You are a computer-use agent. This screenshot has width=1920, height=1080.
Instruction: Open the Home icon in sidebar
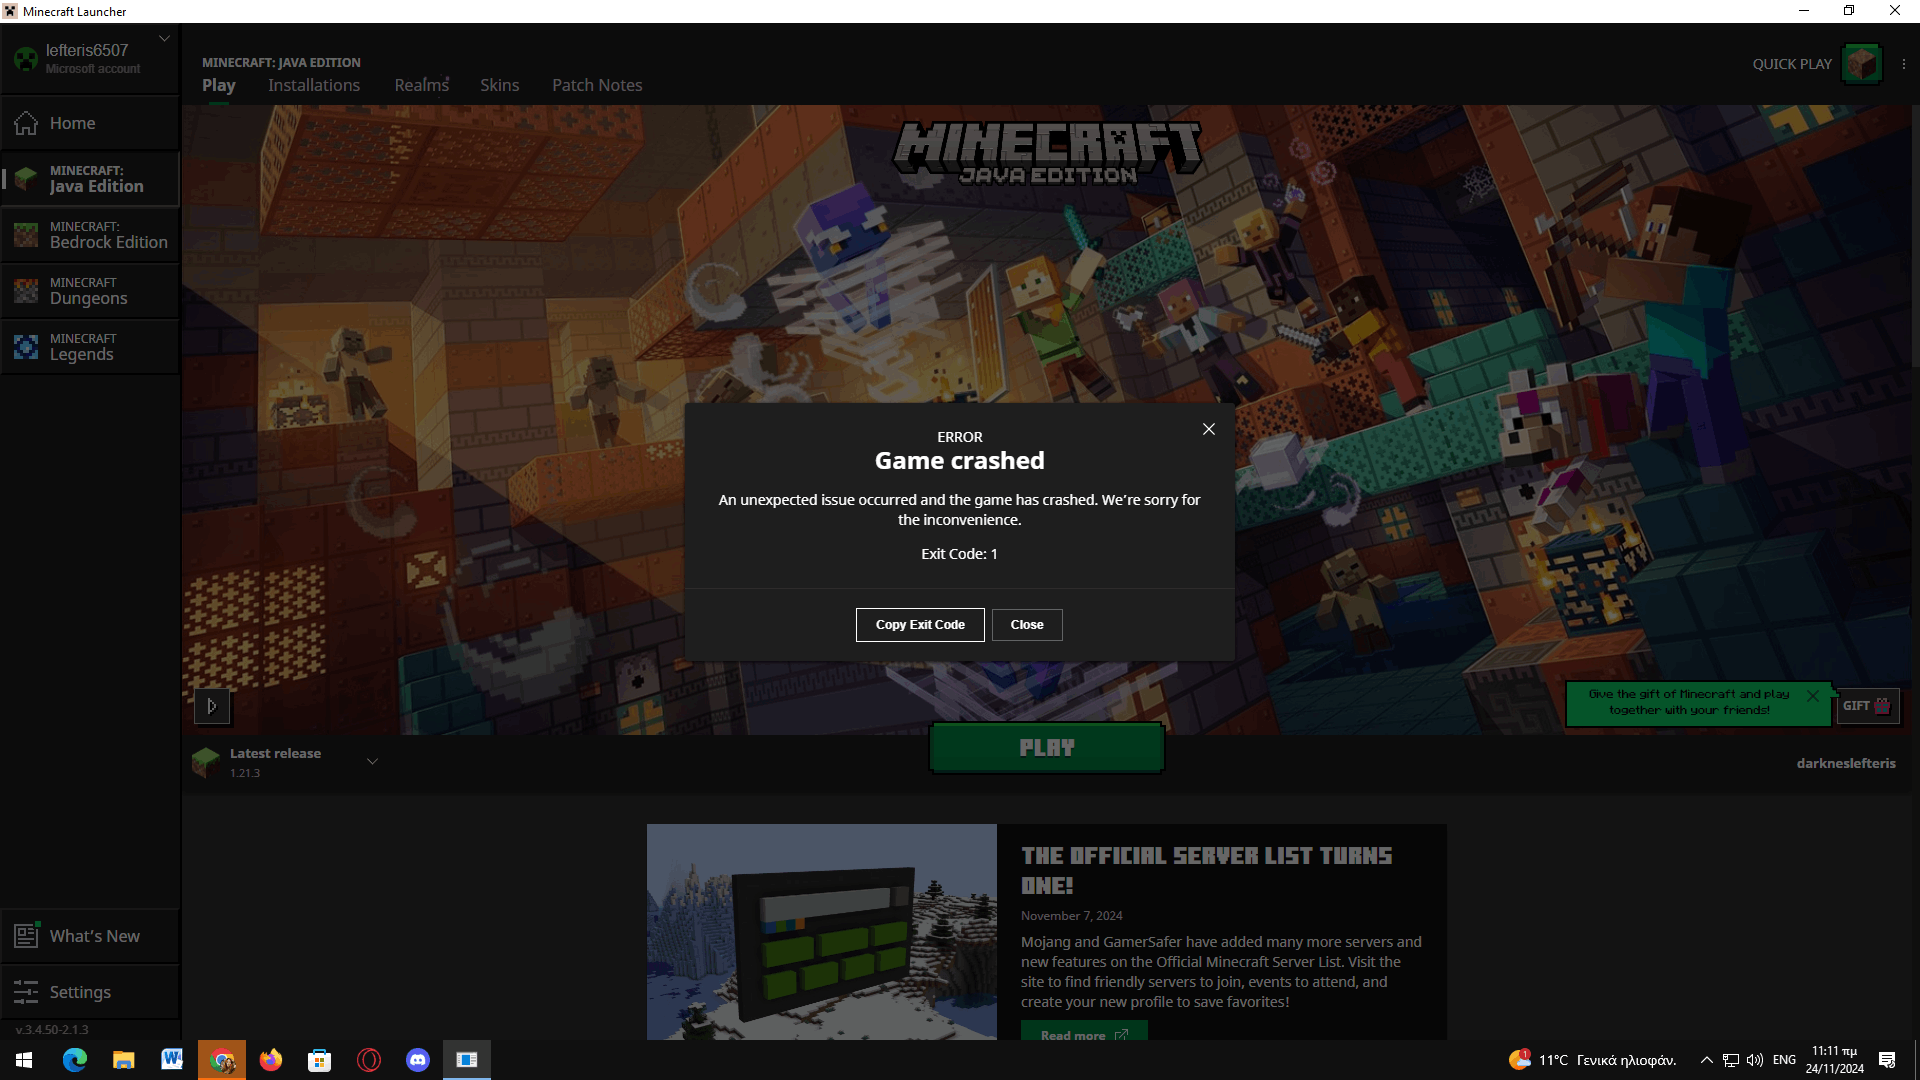point(26,123)
